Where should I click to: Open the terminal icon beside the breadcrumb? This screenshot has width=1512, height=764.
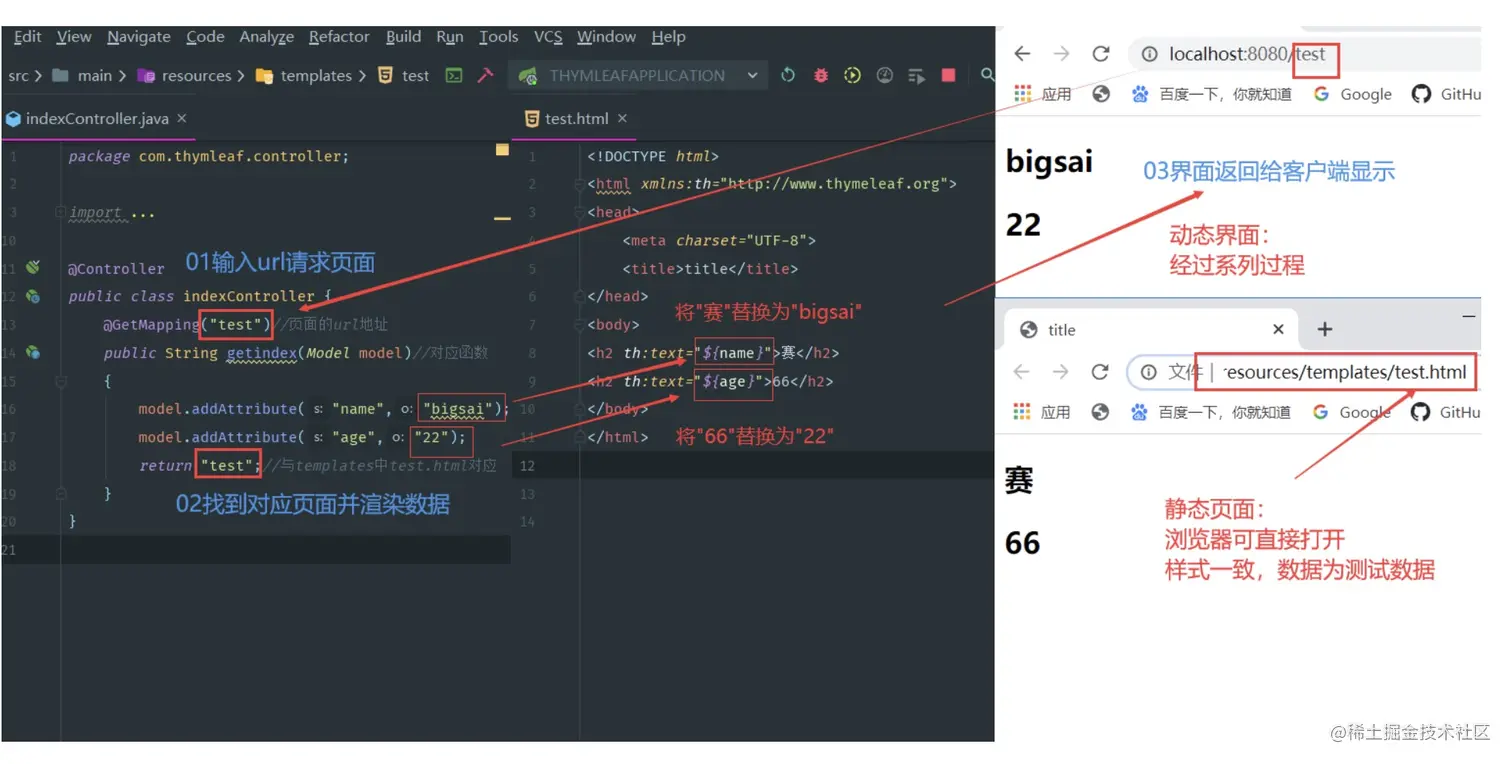tap(454, 75)
